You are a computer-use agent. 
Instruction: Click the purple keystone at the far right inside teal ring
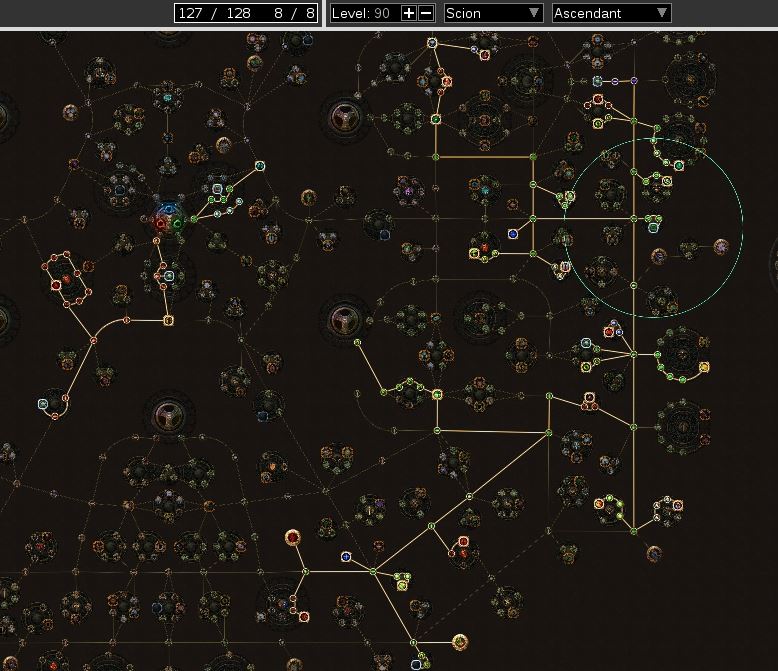point(721,246)
